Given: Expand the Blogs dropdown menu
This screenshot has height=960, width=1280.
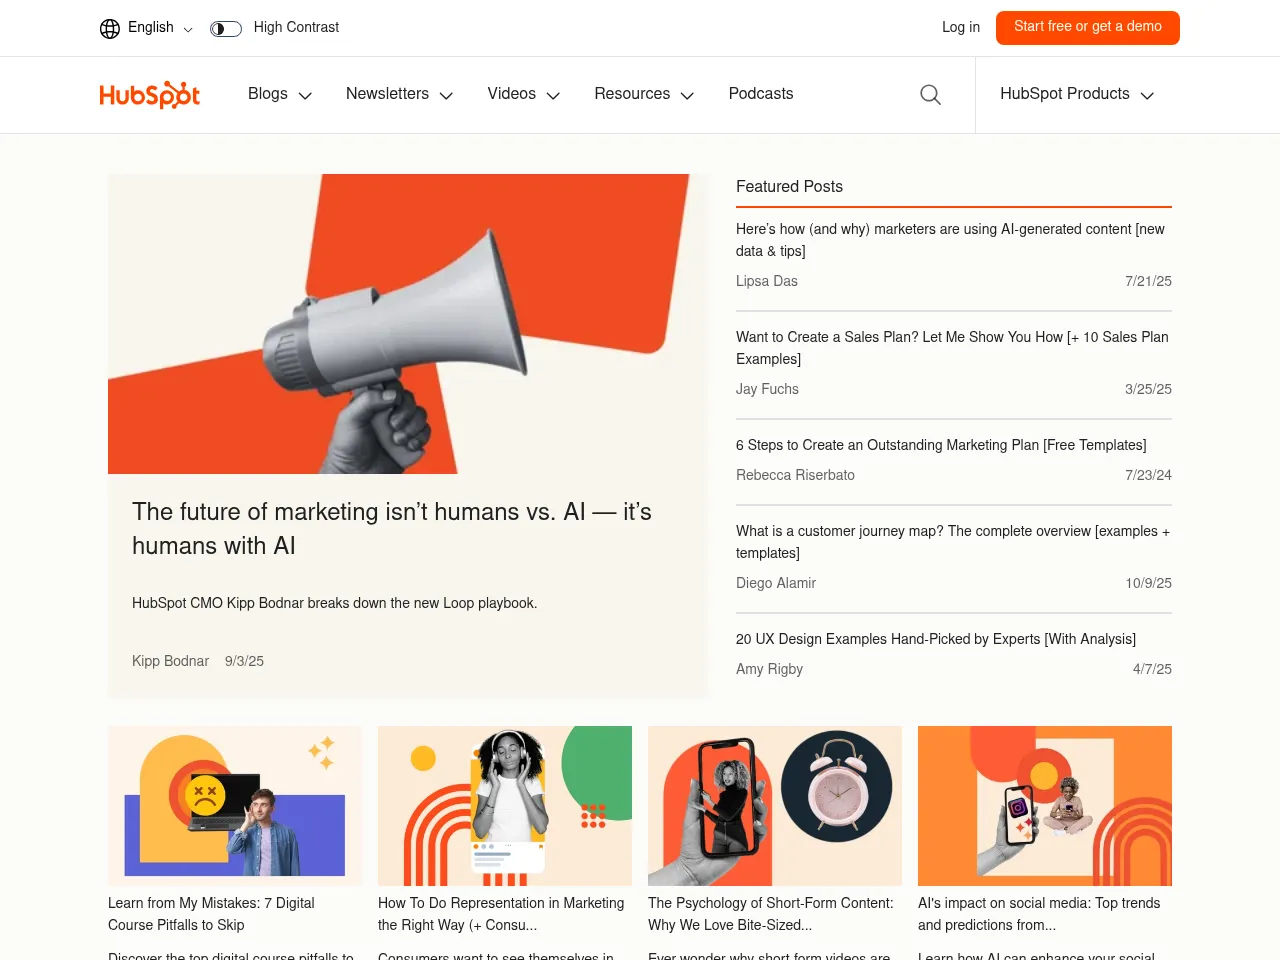Looking at the screenshot, I should point(279,94).
